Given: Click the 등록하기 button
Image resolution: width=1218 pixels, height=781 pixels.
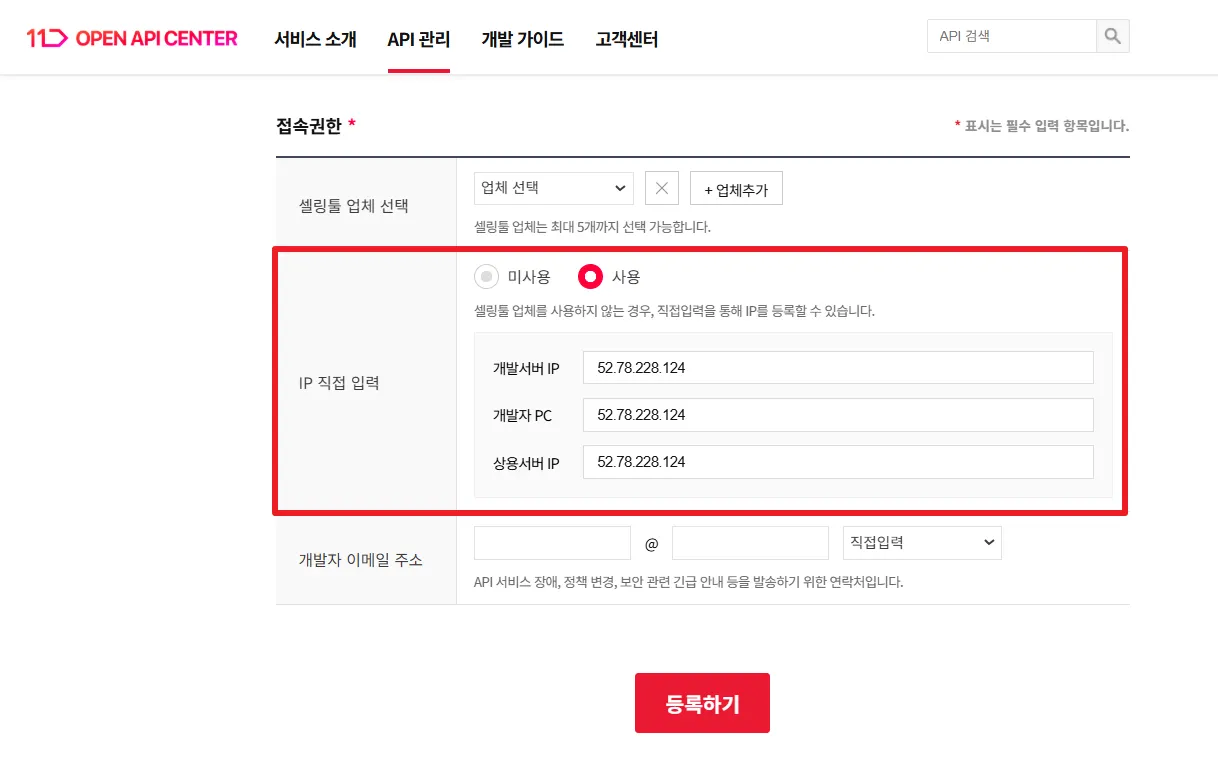Looking at the screenshot, I should coord(702,703).
